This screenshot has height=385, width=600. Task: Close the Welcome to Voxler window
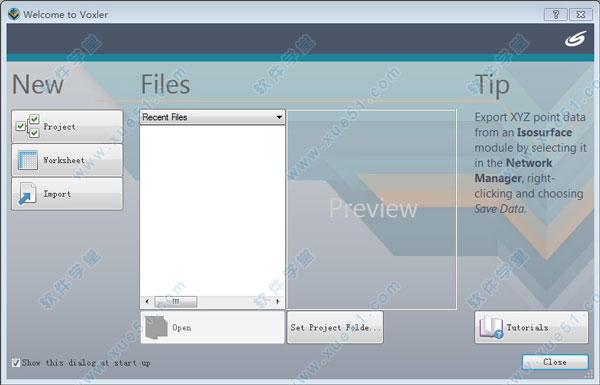click(581, 15)
